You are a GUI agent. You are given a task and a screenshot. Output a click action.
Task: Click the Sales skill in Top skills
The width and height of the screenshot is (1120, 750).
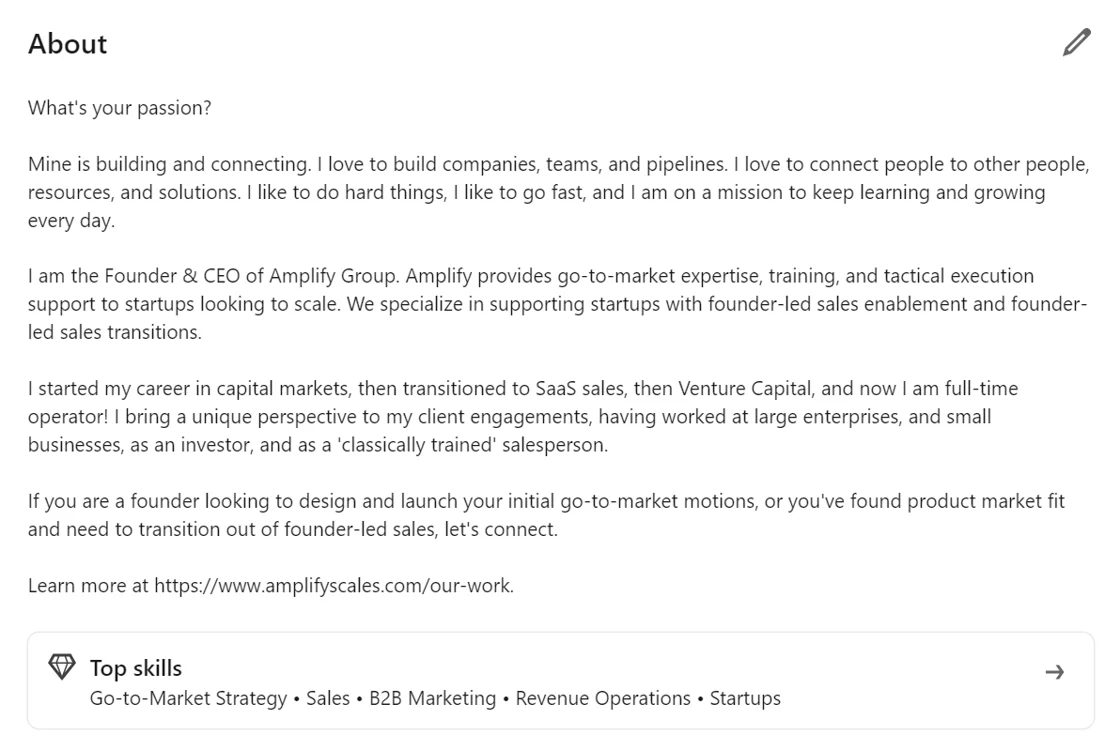(x=328, y=698)
